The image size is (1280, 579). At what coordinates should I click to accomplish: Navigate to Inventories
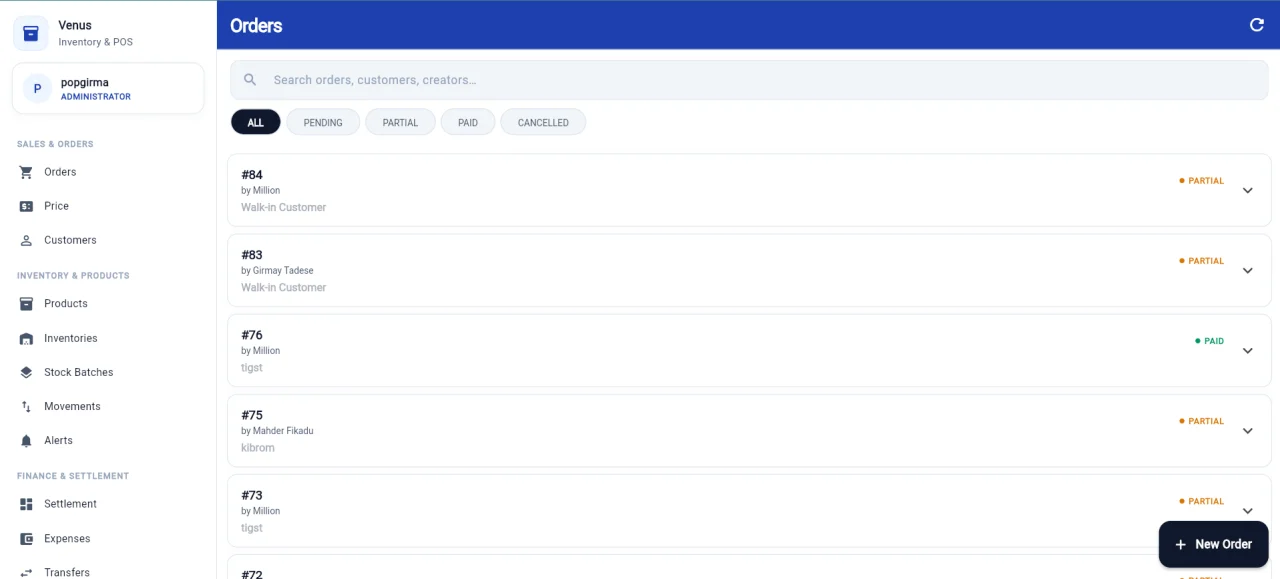coord(108,338)
